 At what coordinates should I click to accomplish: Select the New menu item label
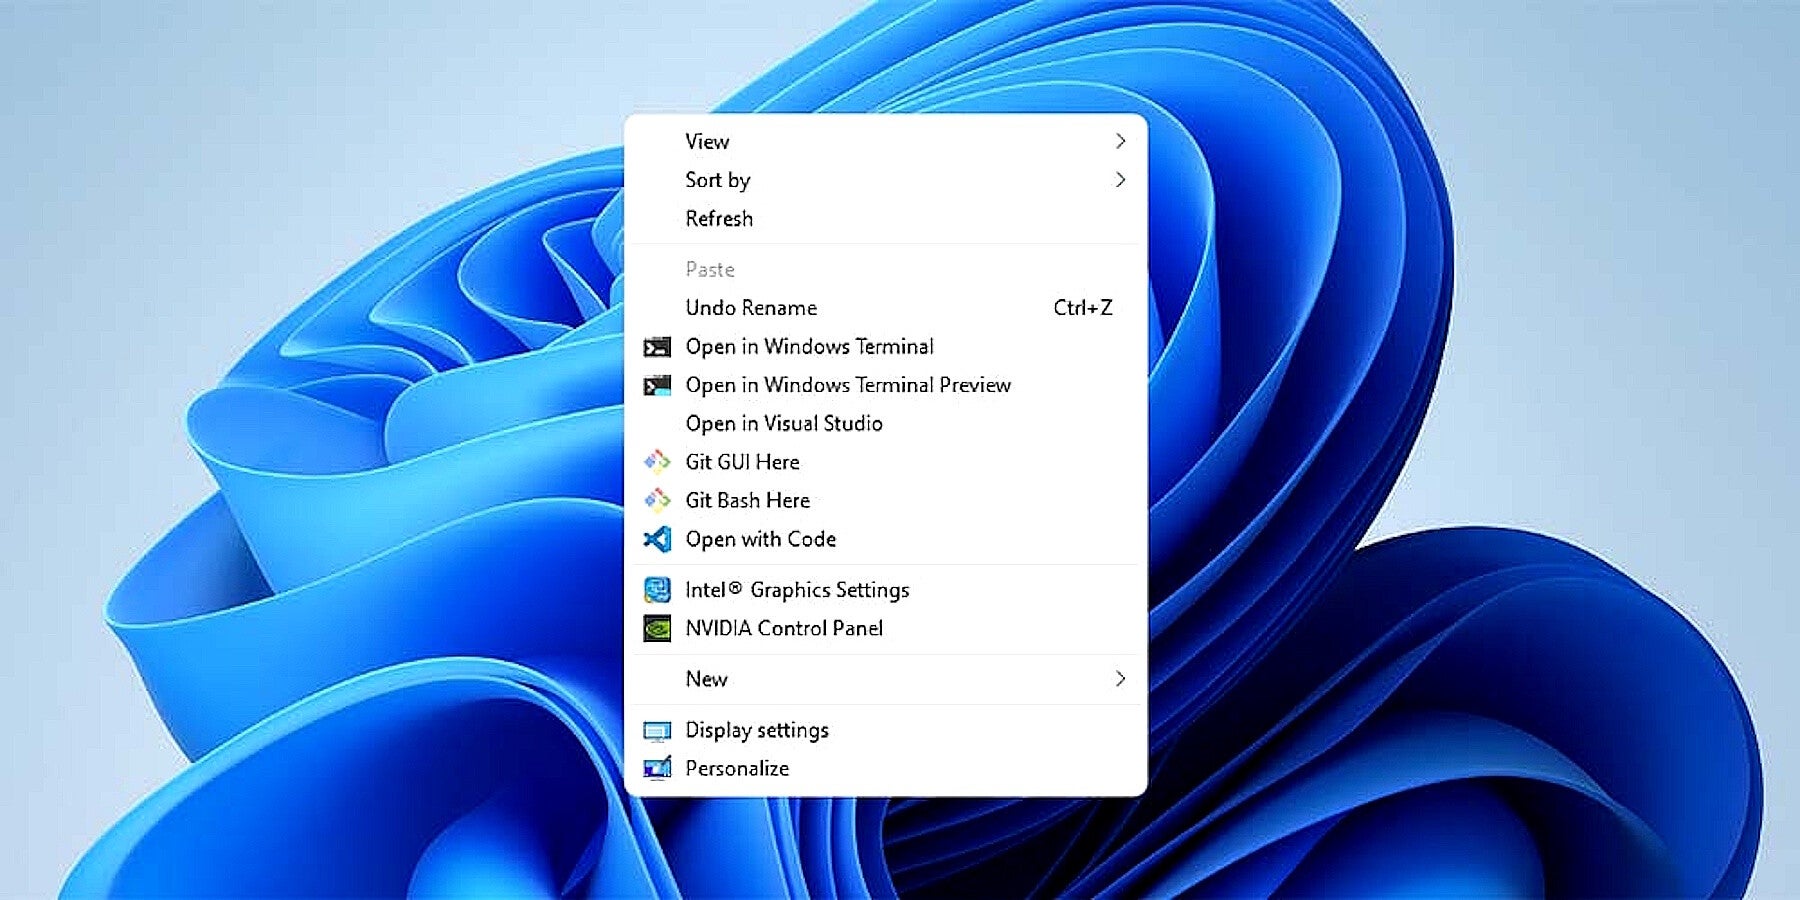(x=706, y=679)
